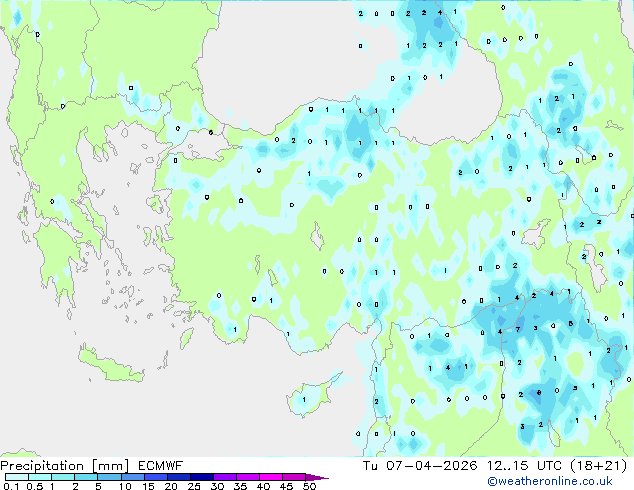This screenshot has width=634, height=490.
Task: Click the '0.1' label on the legend scale
Action: (11, 486)
